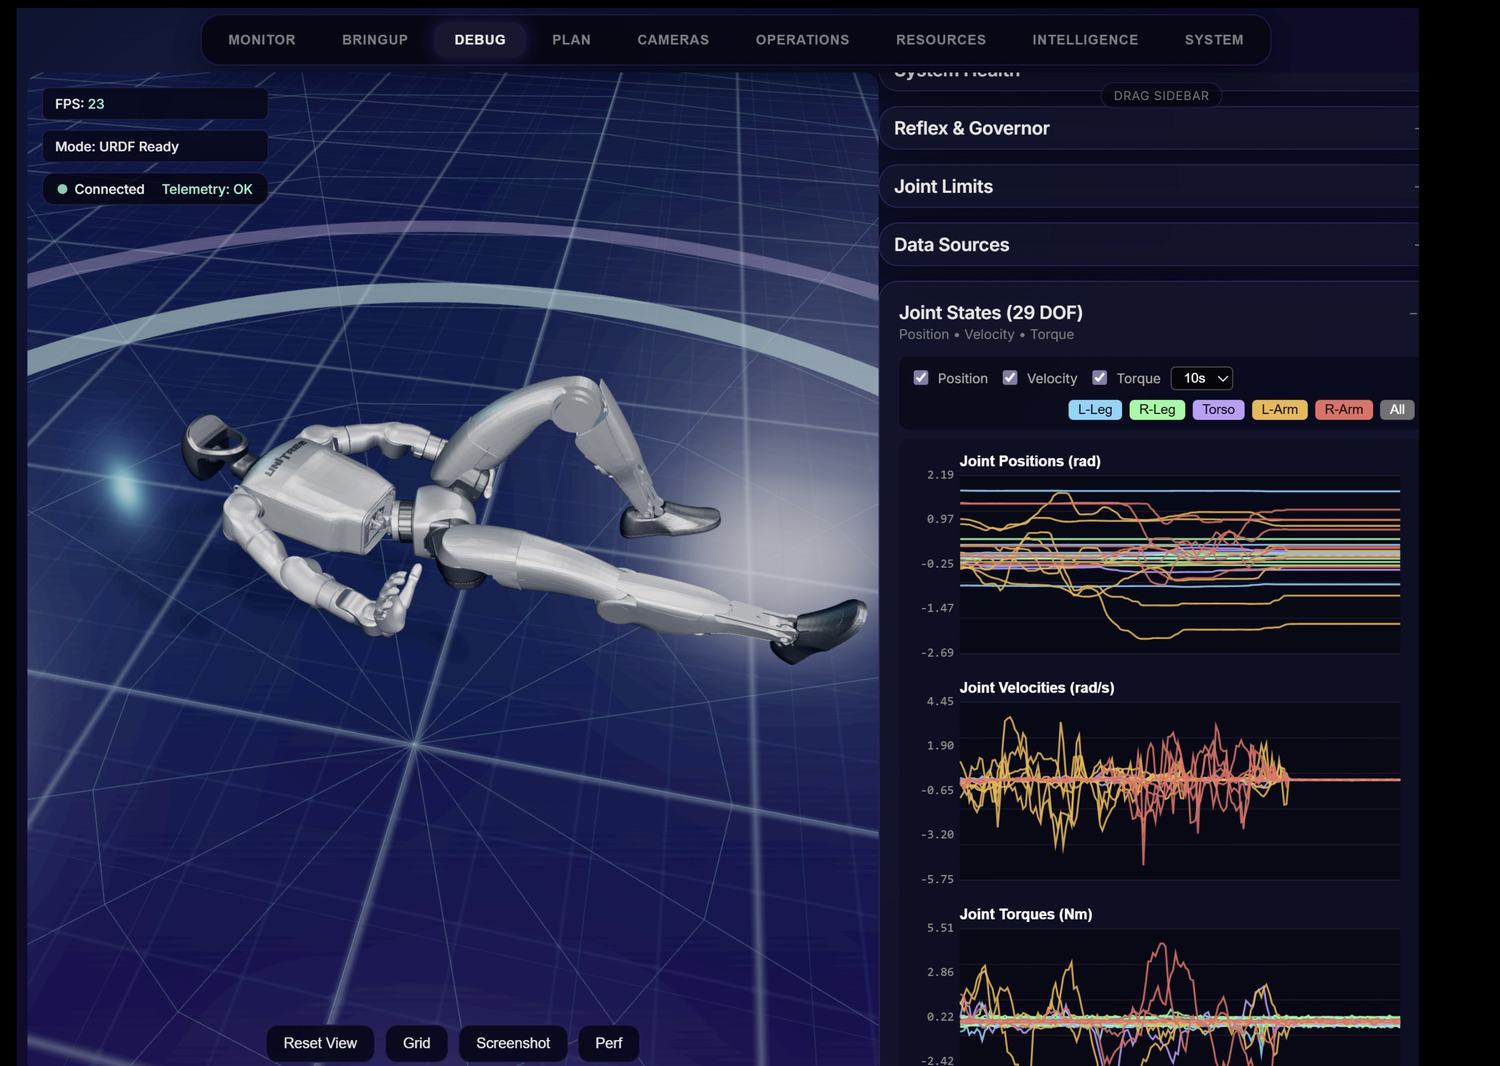Select the L-Arm joint filter
This screenshot has width=1500, height=1066.
[1279, 410]
